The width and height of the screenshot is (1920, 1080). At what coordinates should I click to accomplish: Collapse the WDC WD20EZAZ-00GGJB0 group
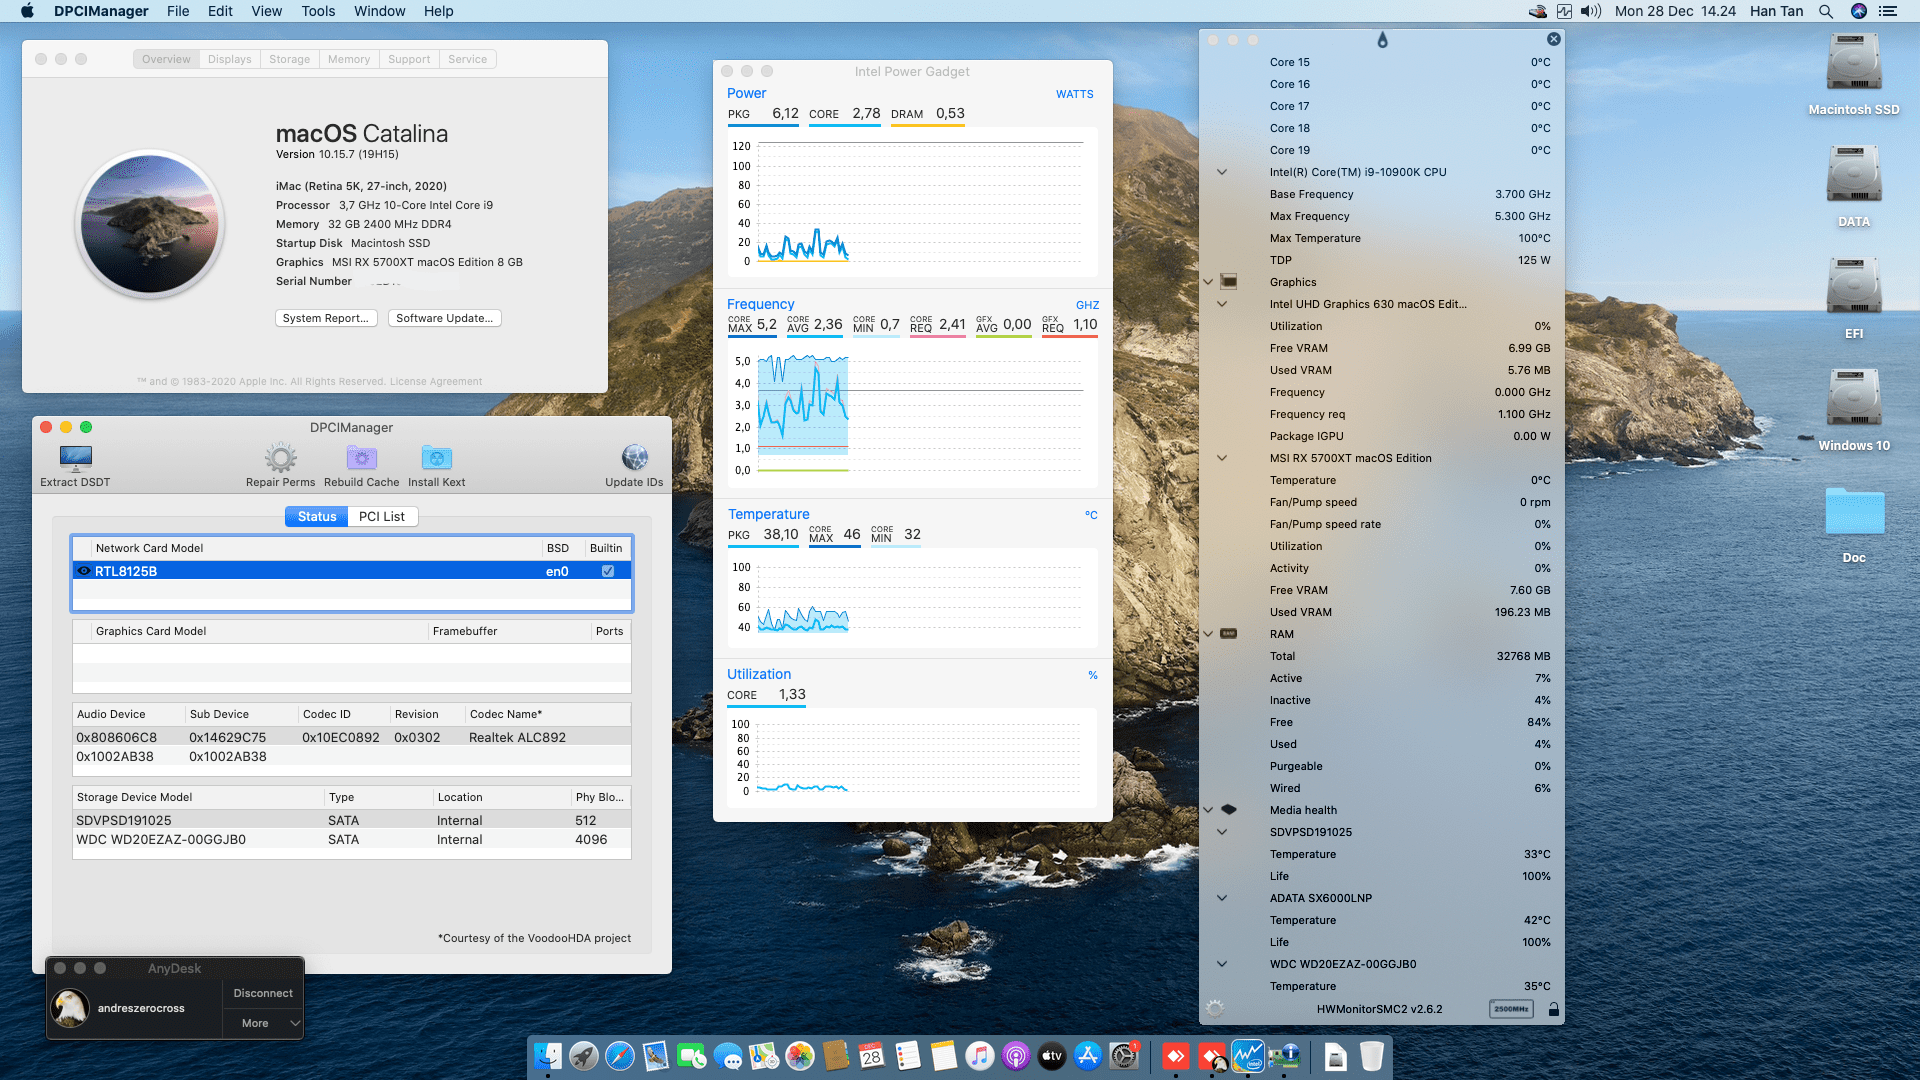click(1222, 964)
